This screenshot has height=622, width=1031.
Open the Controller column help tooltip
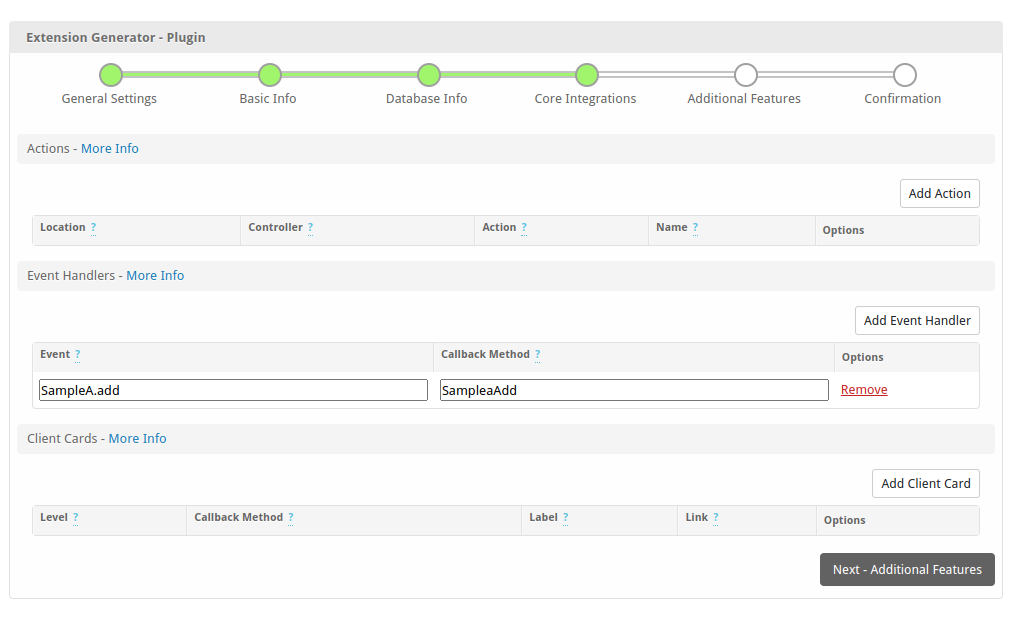pyautogui.click(x=310, y=227)
